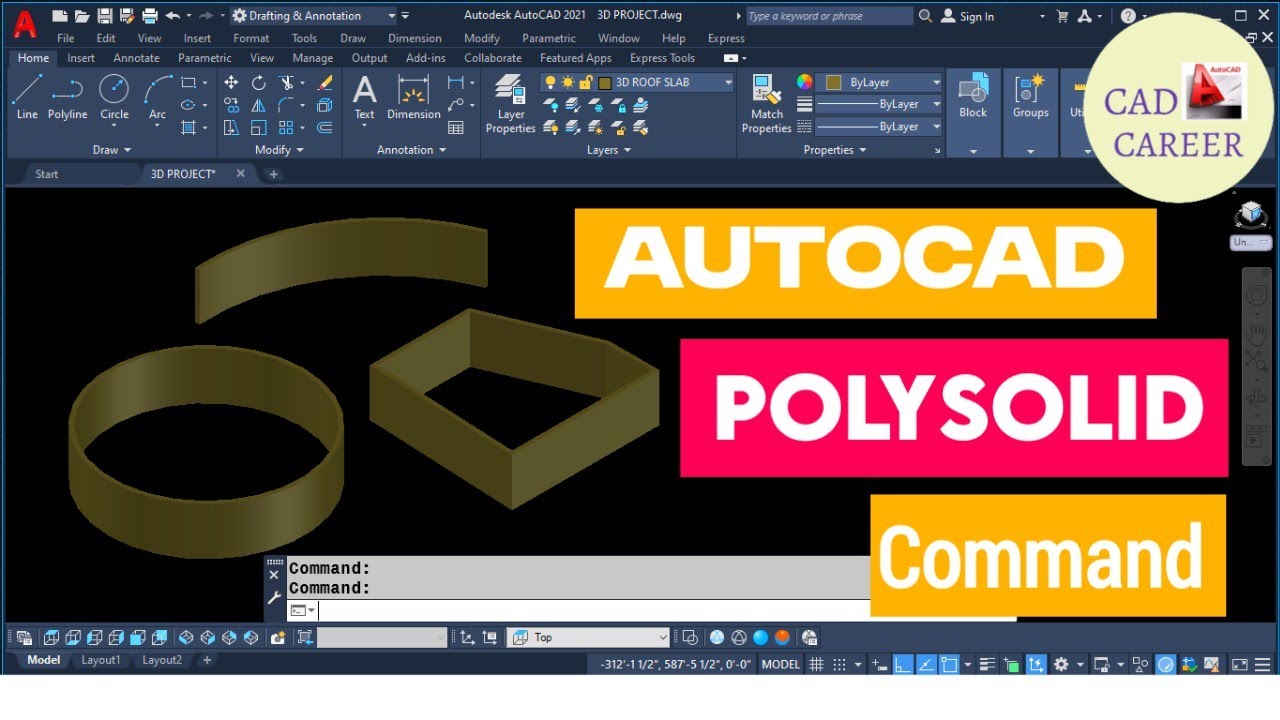Switch to the Layout1 tab
Screen dimensions: 1280x720
click(x=101, y=660)
